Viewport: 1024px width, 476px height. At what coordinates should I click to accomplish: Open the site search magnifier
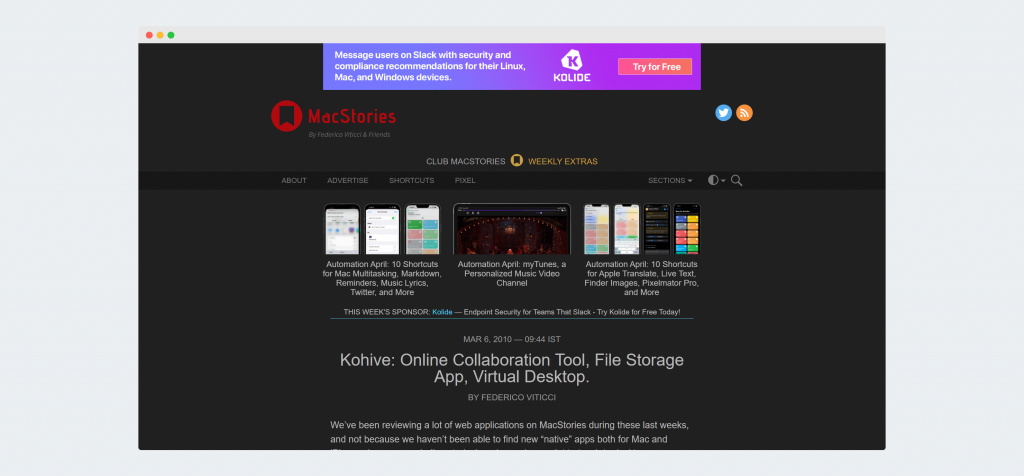(737, 180)
